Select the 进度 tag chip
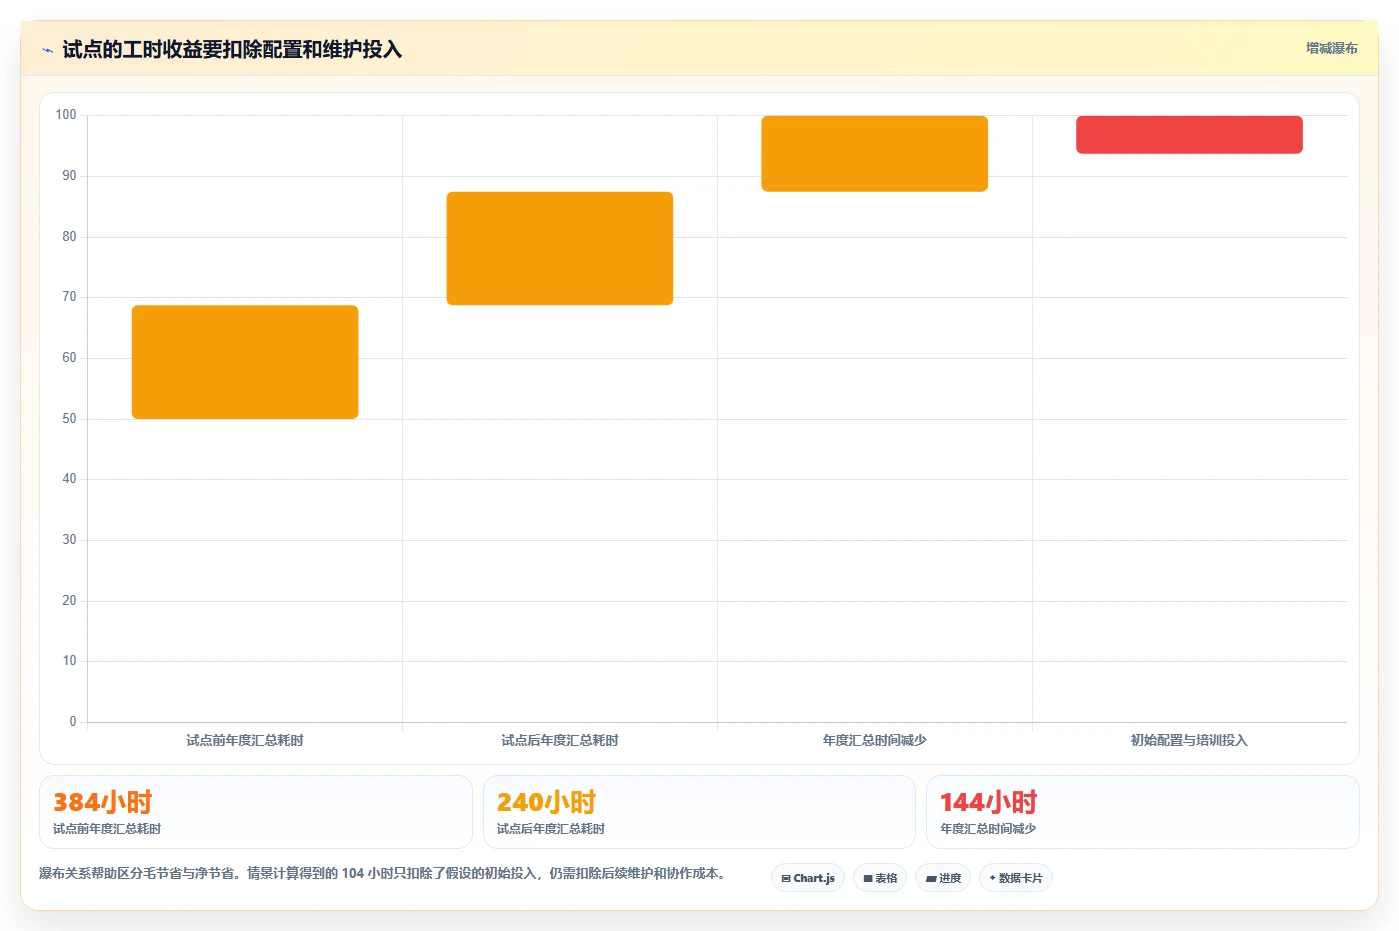Viewport: 1399px width, 931px height. 943,878
